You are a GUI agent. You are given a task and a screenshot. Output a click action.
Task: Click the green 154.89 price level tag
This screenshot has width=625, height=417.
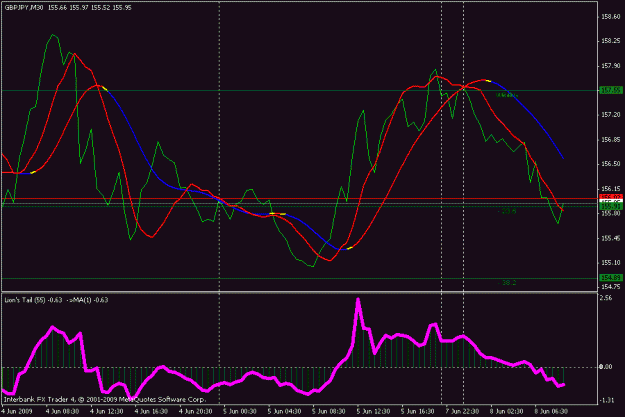(x=611, y=277)
